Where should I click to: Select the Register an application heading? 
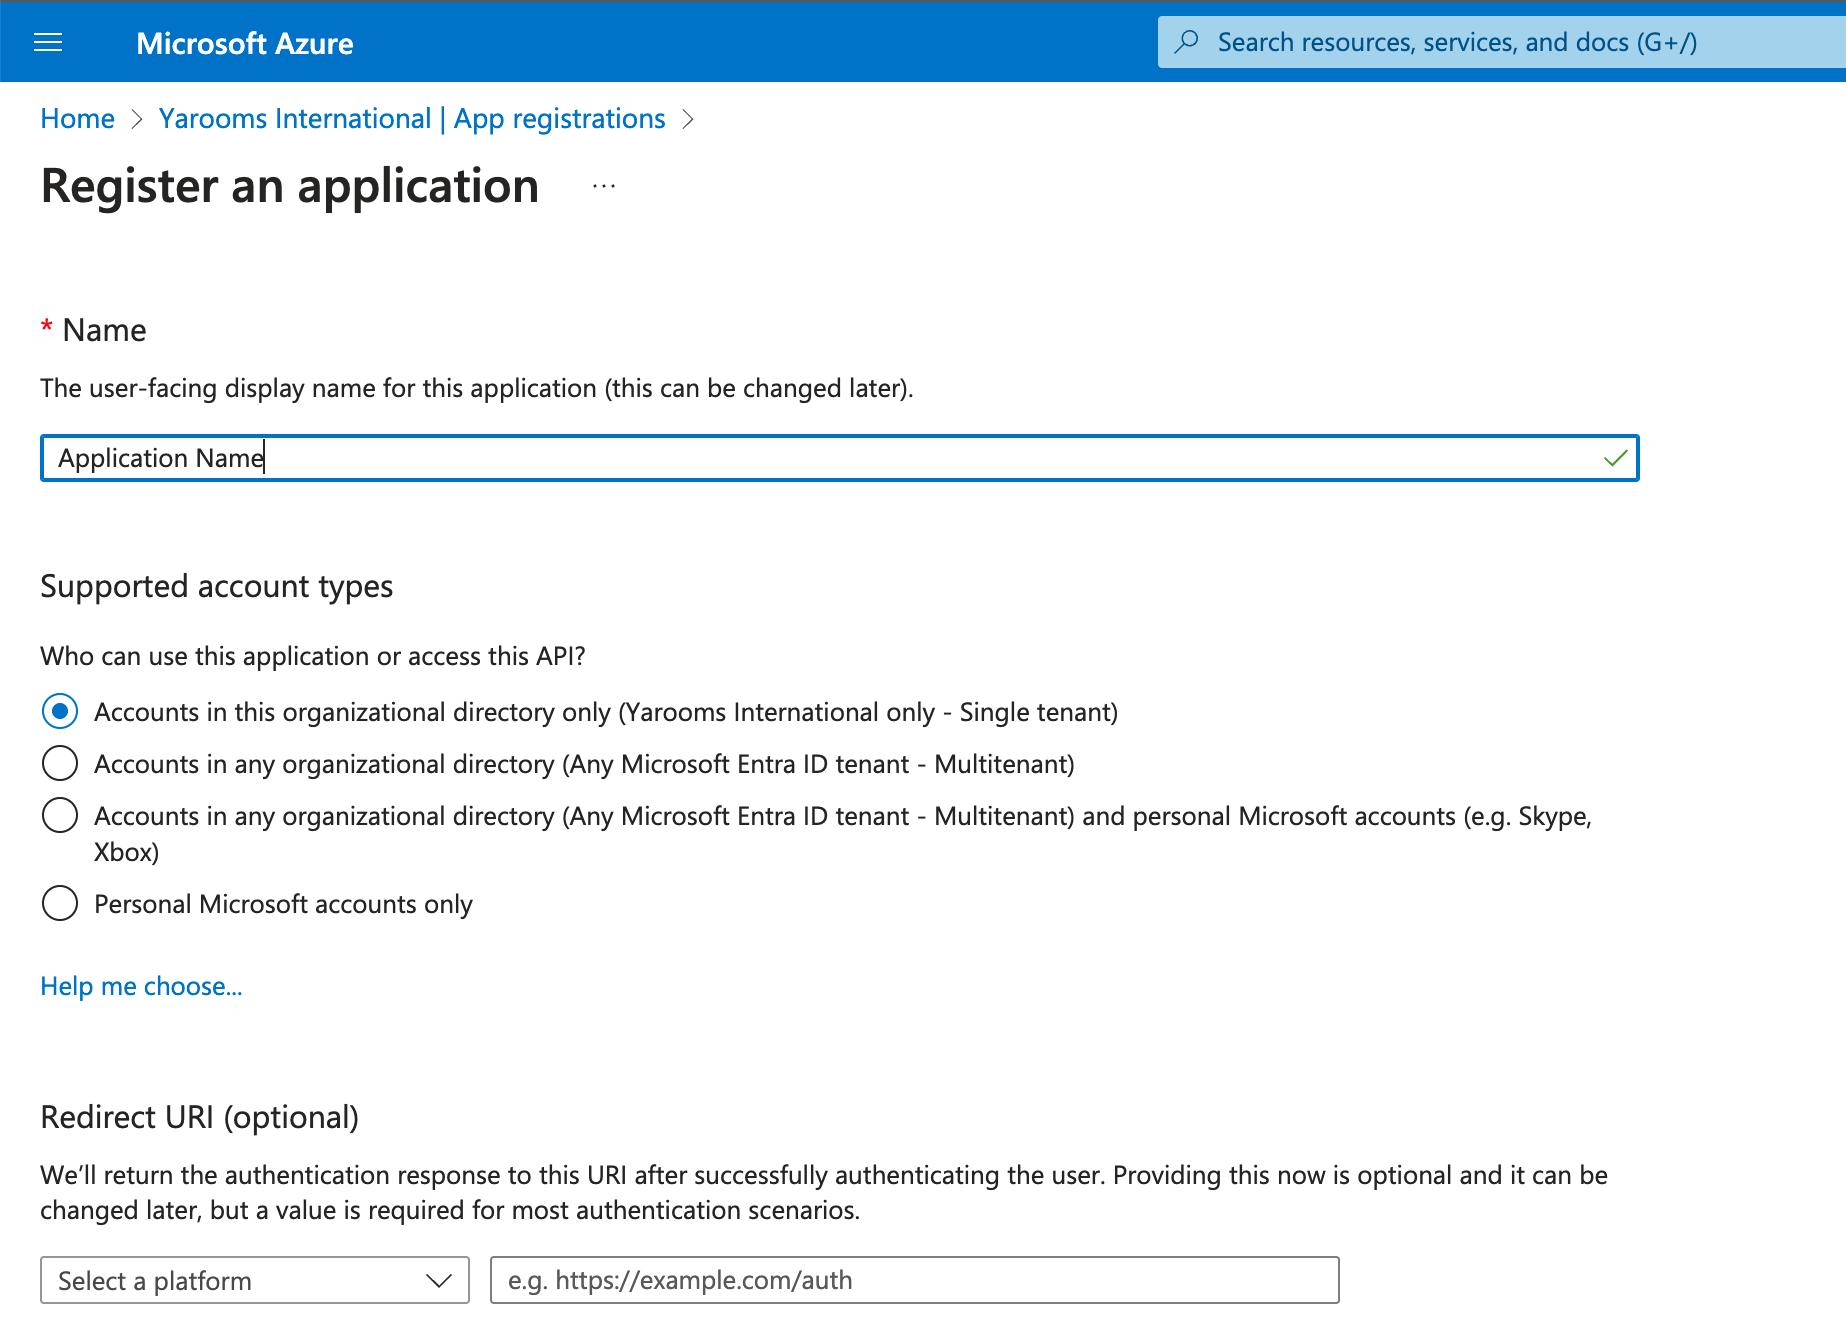click(x=289, y=186)
